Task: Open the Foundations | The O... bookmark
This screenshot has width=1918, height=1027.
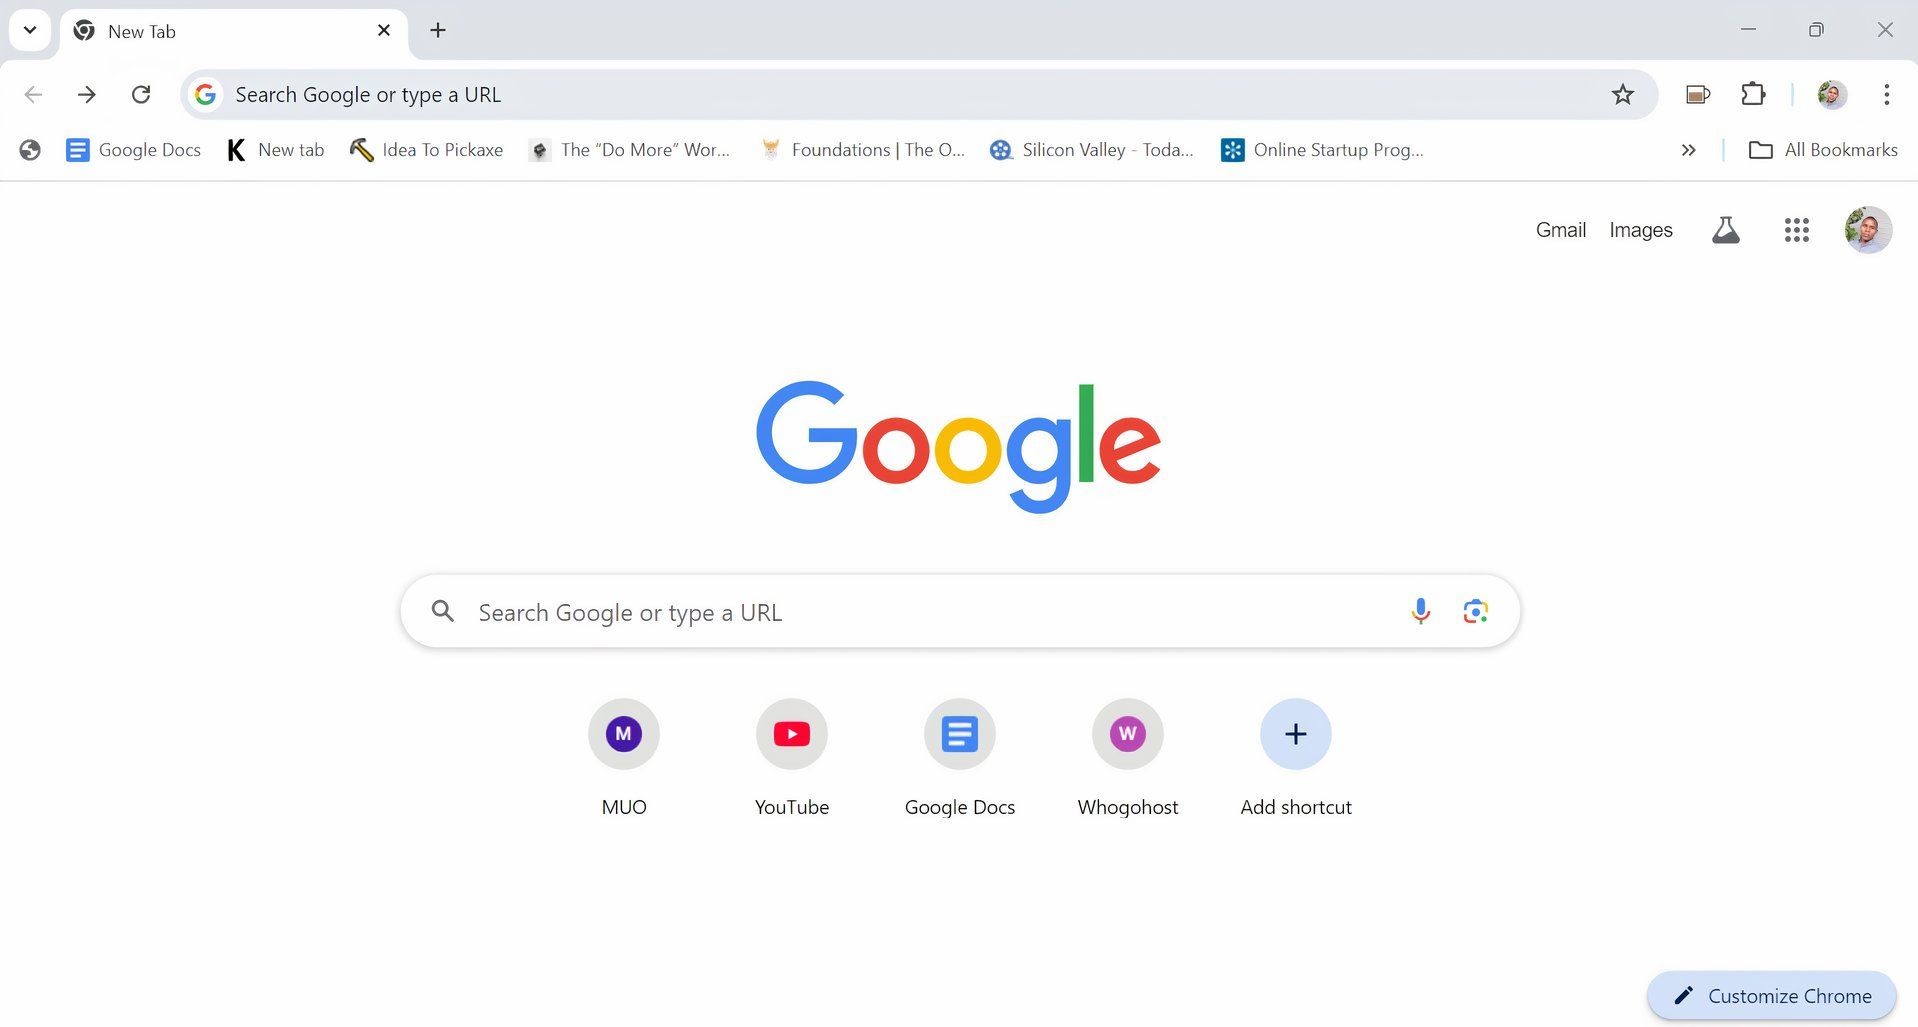Action: click(x=863, y=150)
